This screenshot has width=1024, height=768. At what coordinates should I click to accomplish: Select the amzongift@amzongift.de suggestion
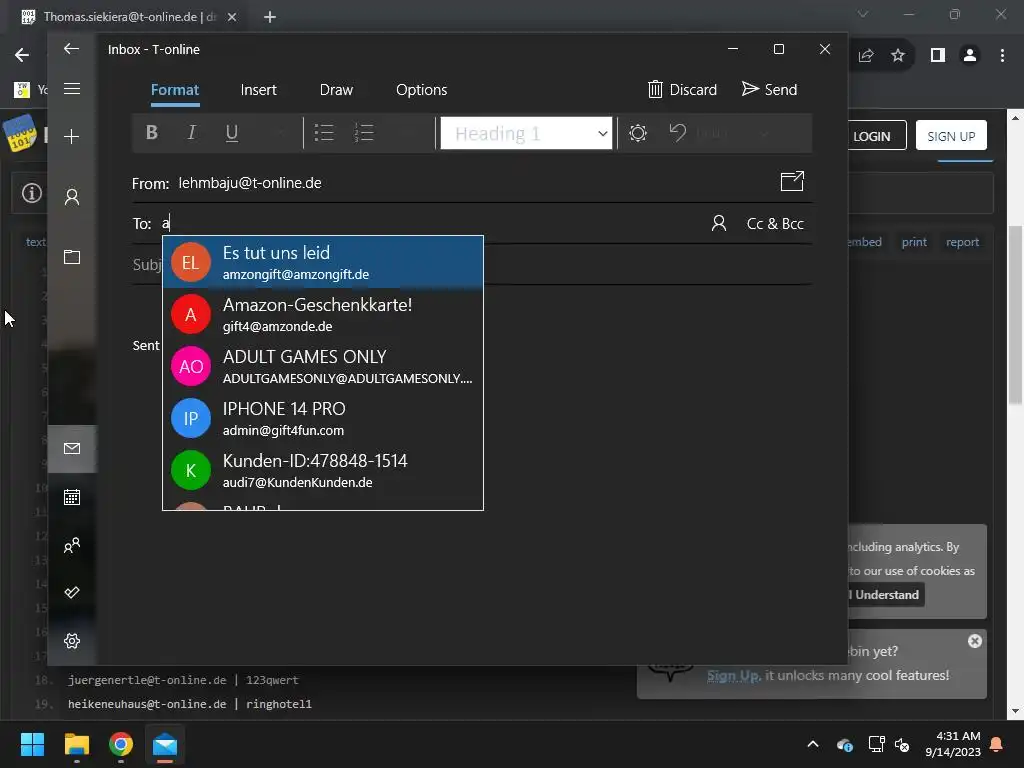(323, 262)
